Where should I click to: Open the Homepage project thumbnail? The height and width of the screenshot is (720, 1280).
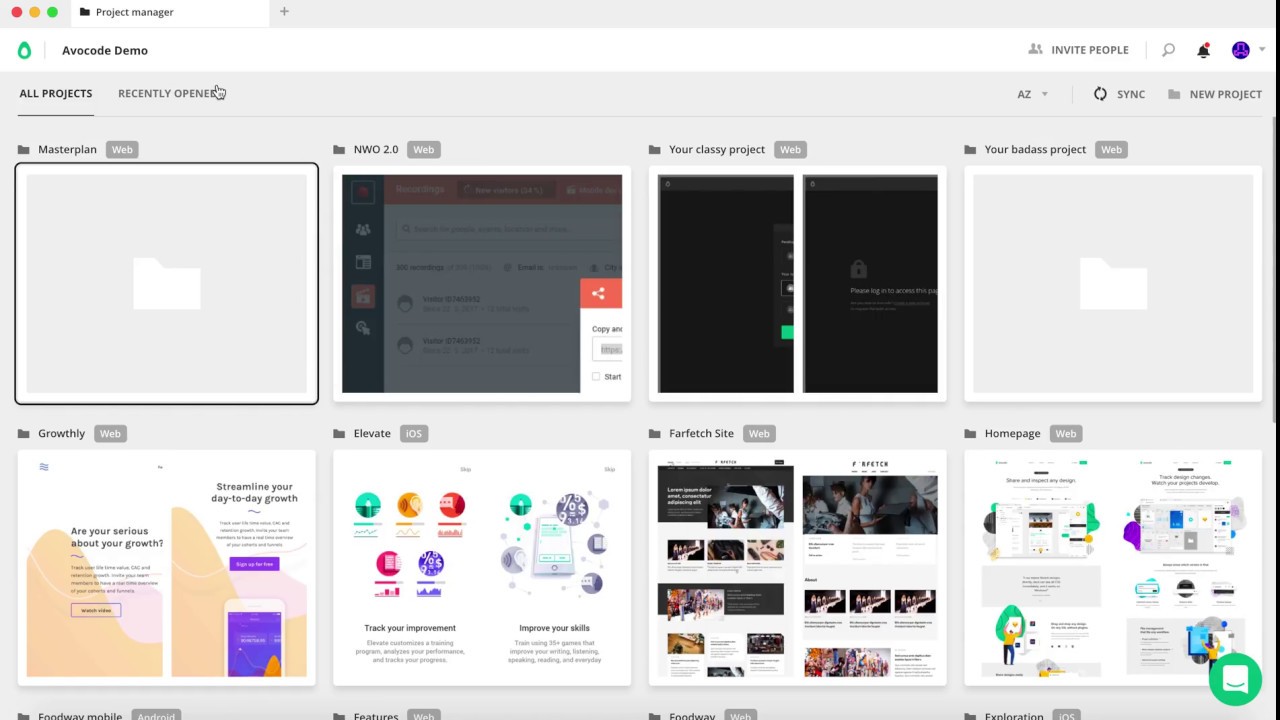click(x=1113, y=568)
